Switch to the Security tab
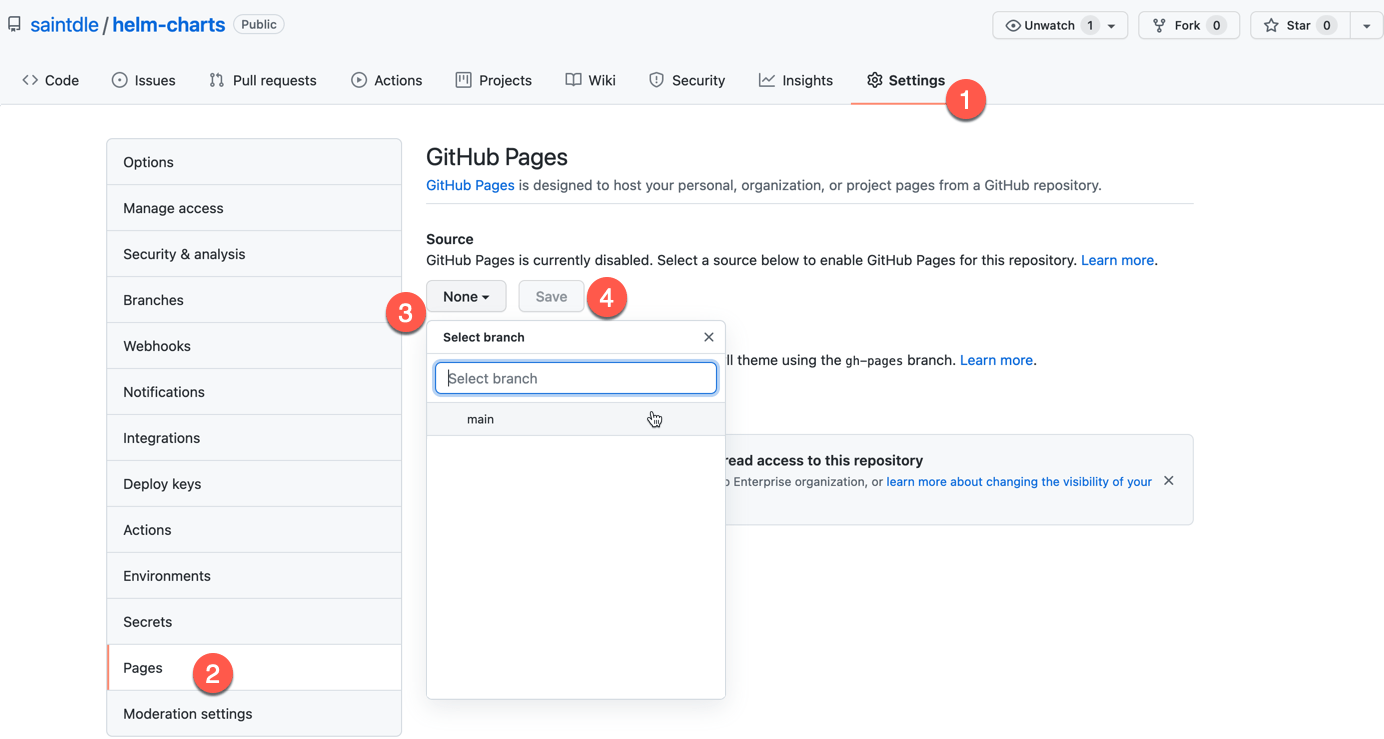Viewport: 1384px width, 739px height. click(x=687, y=80)
